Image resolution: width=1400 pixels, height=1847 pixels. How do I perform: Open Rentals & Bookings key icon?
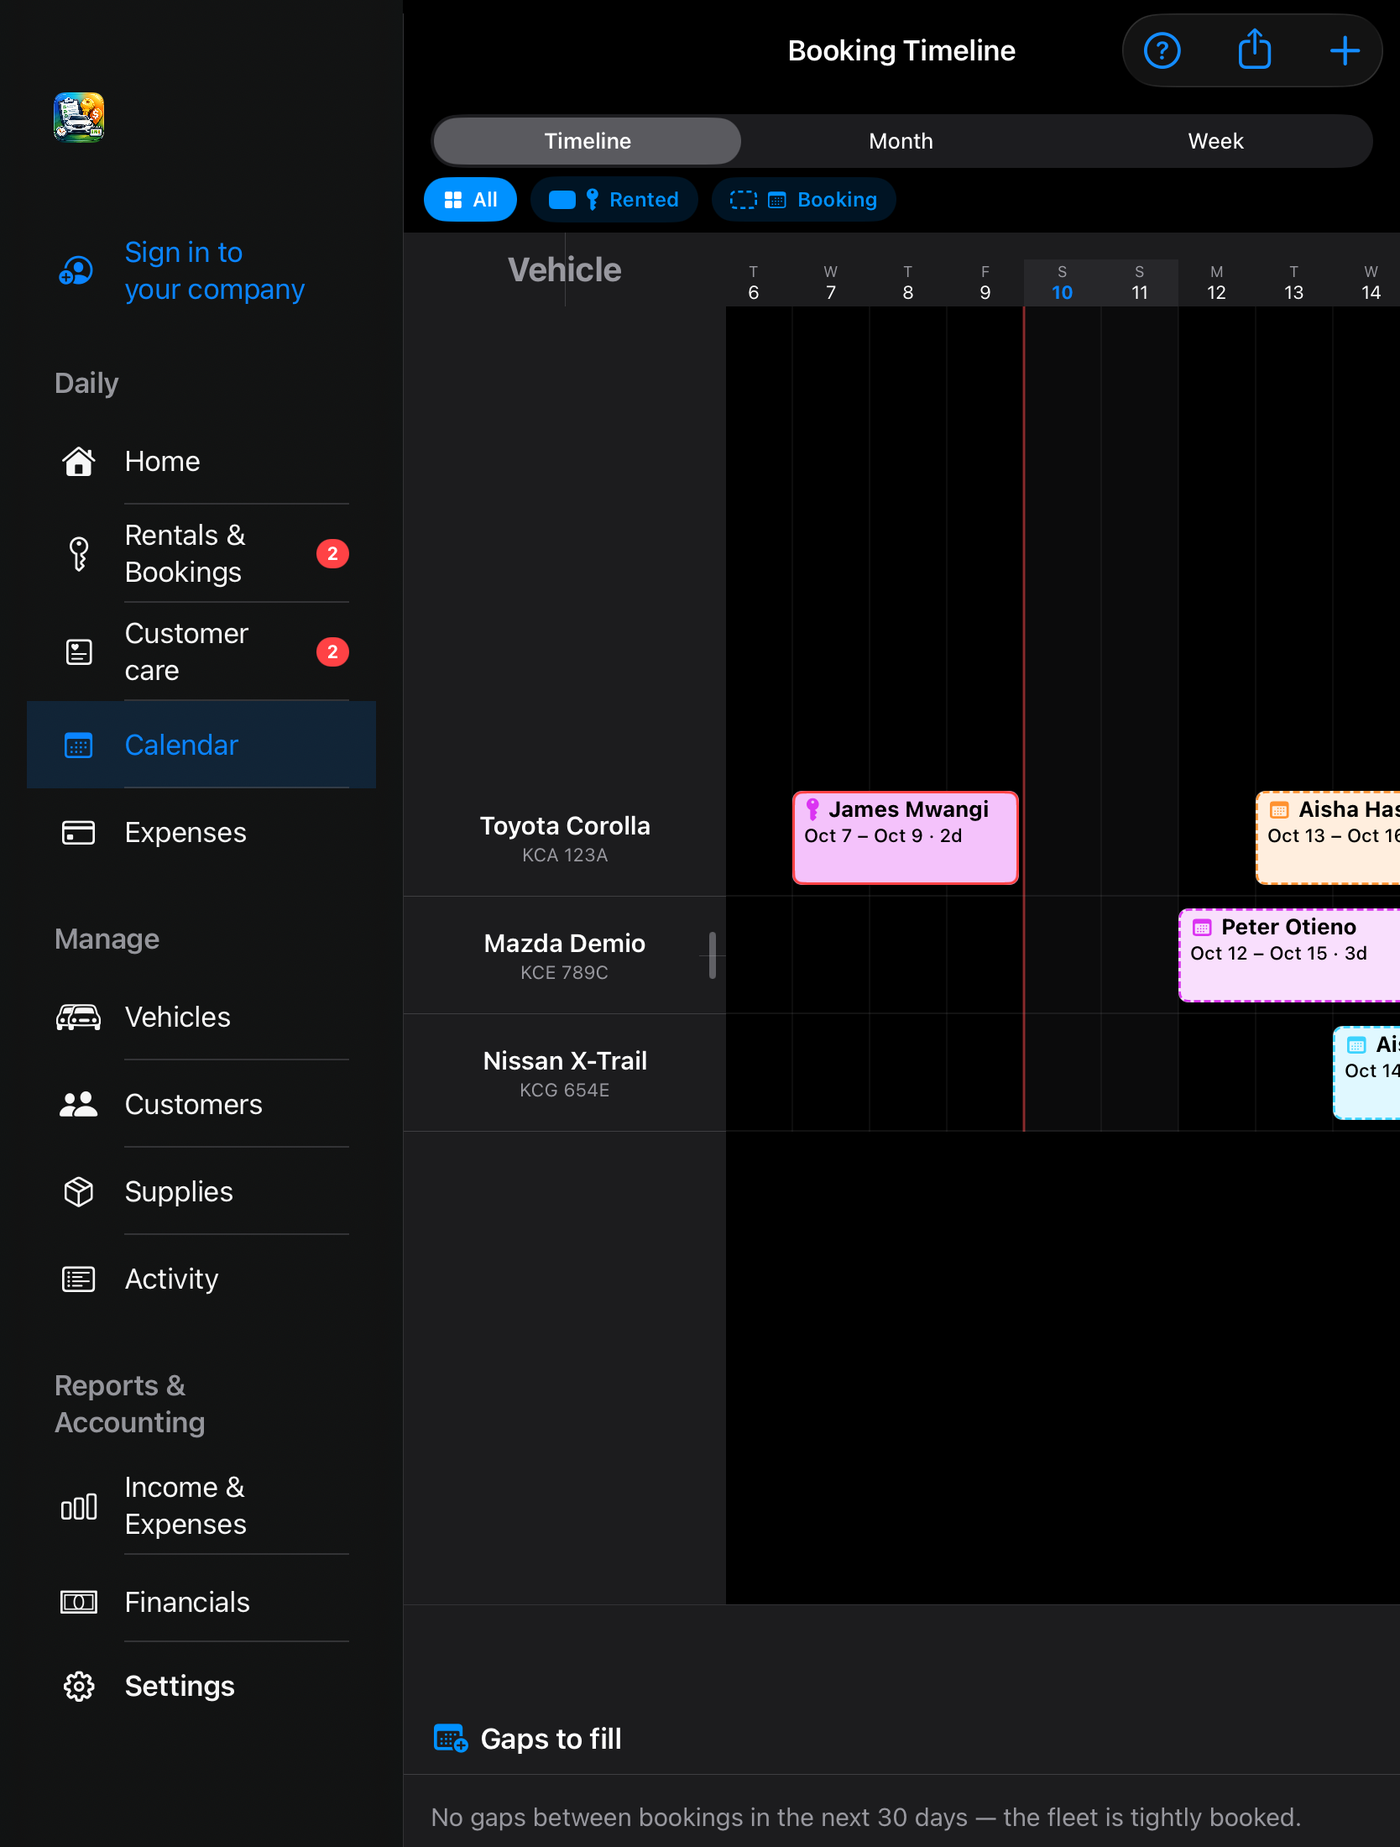(79, 553)
